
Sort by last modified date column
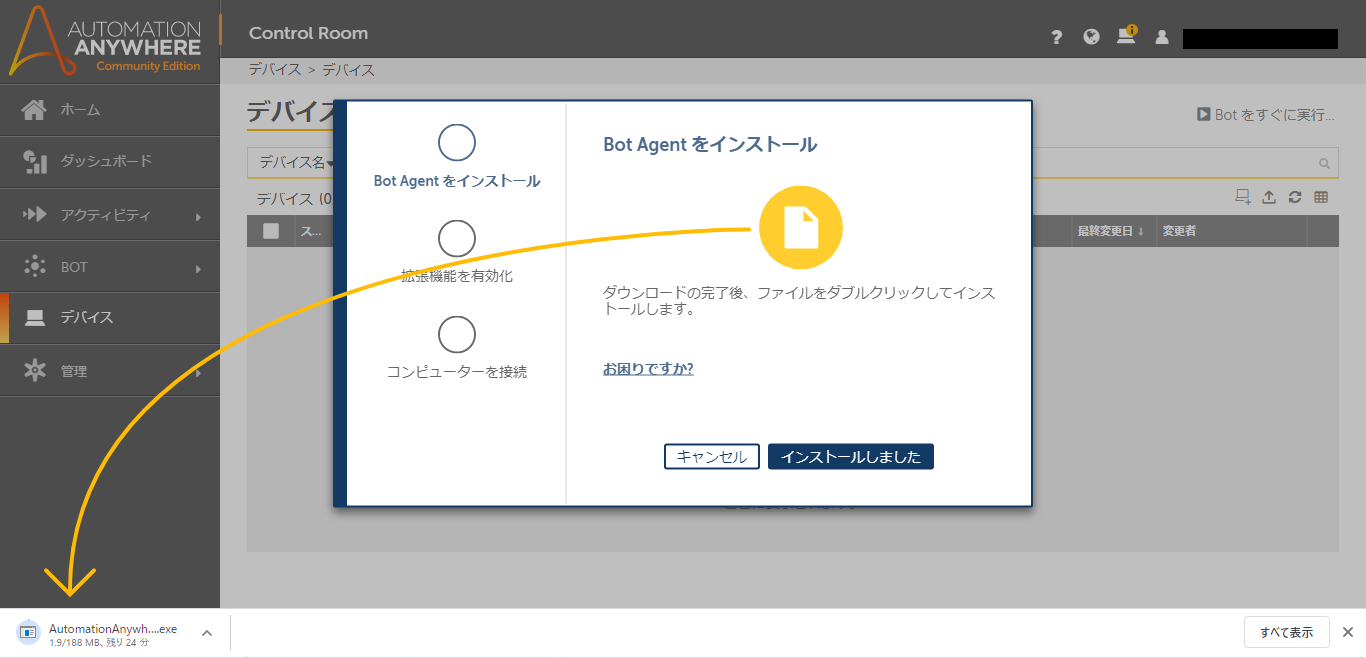(1109, 231)
